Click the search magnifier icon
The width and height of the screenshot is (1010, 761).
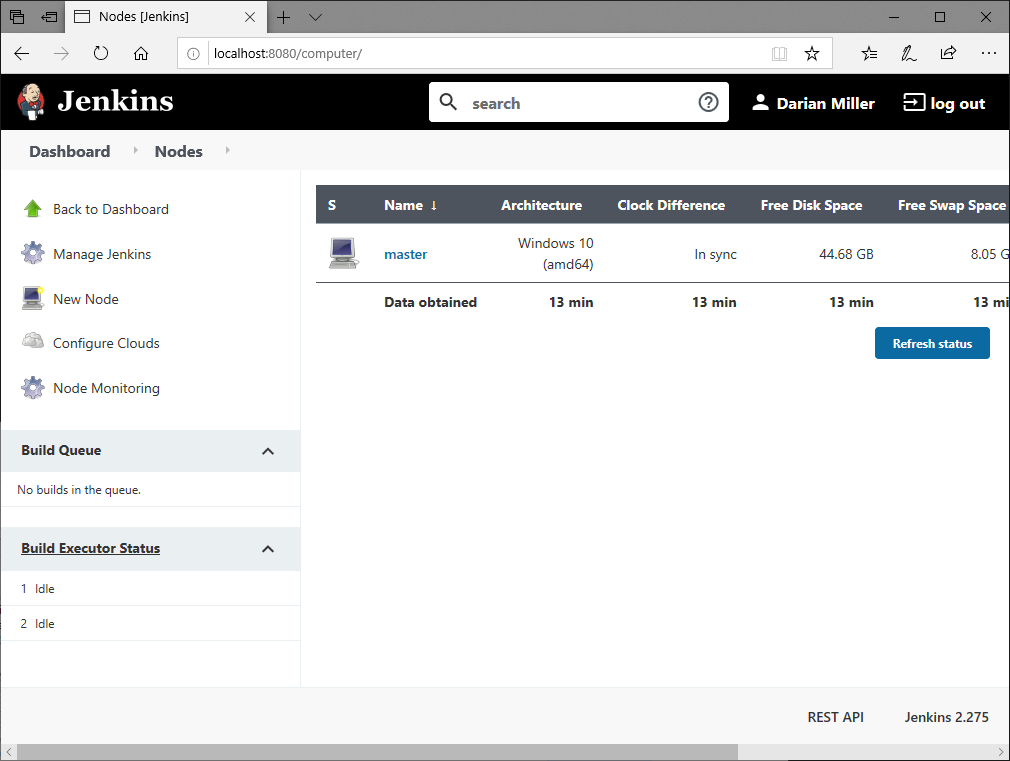tap(448, 102)
